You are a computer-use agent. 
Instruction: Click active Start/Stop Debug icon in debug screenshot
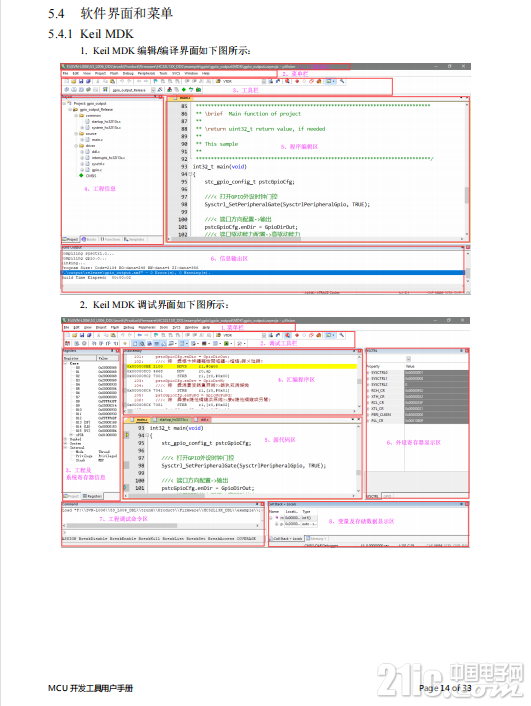click(x=287, y=335)
